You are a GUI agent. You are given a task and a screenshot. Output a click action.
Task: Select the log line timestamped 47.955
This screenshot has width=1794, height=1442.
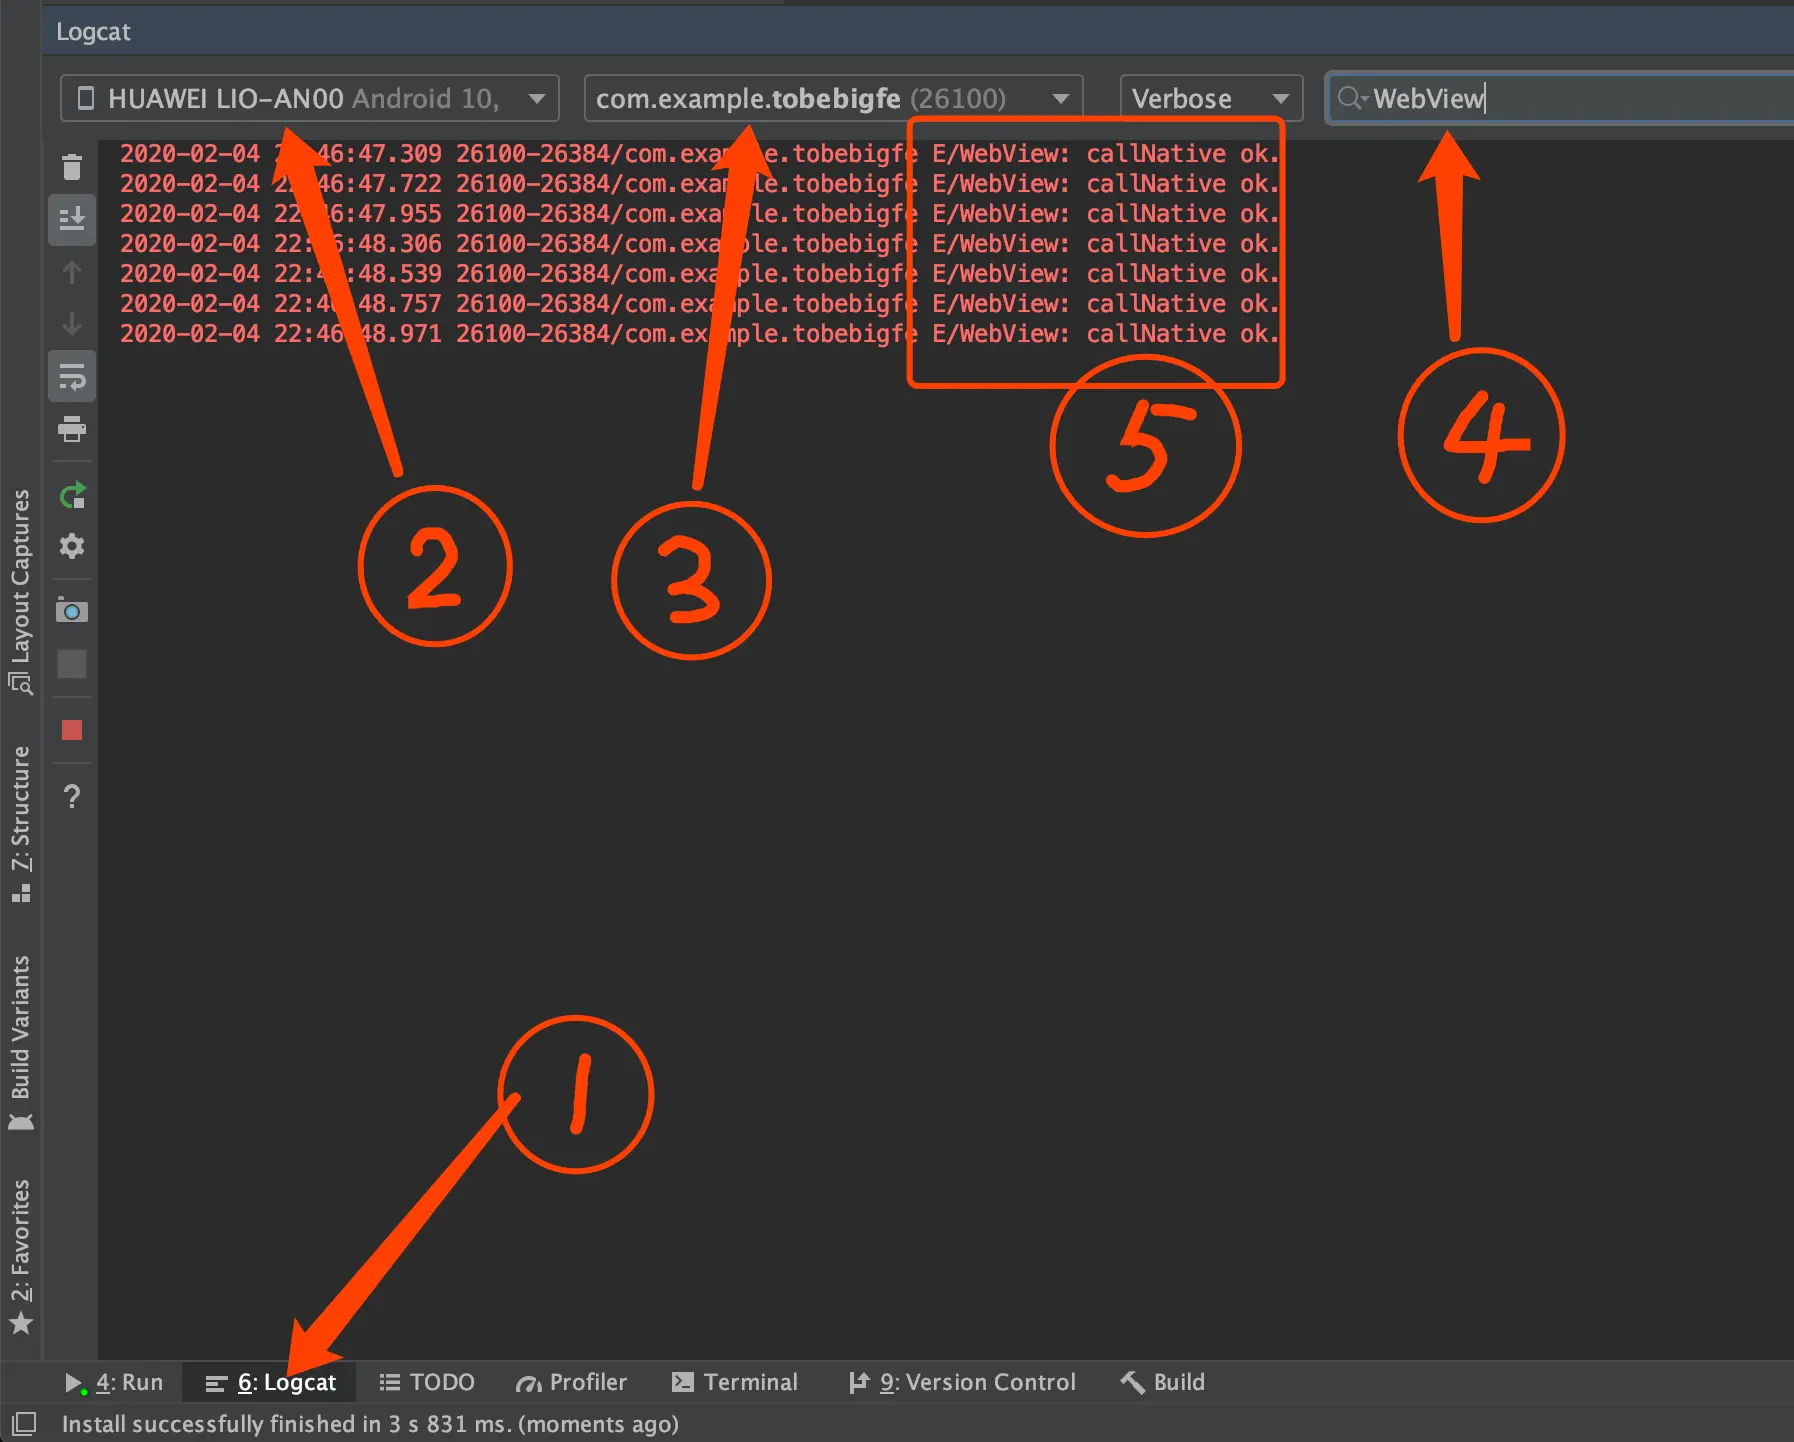699,213
